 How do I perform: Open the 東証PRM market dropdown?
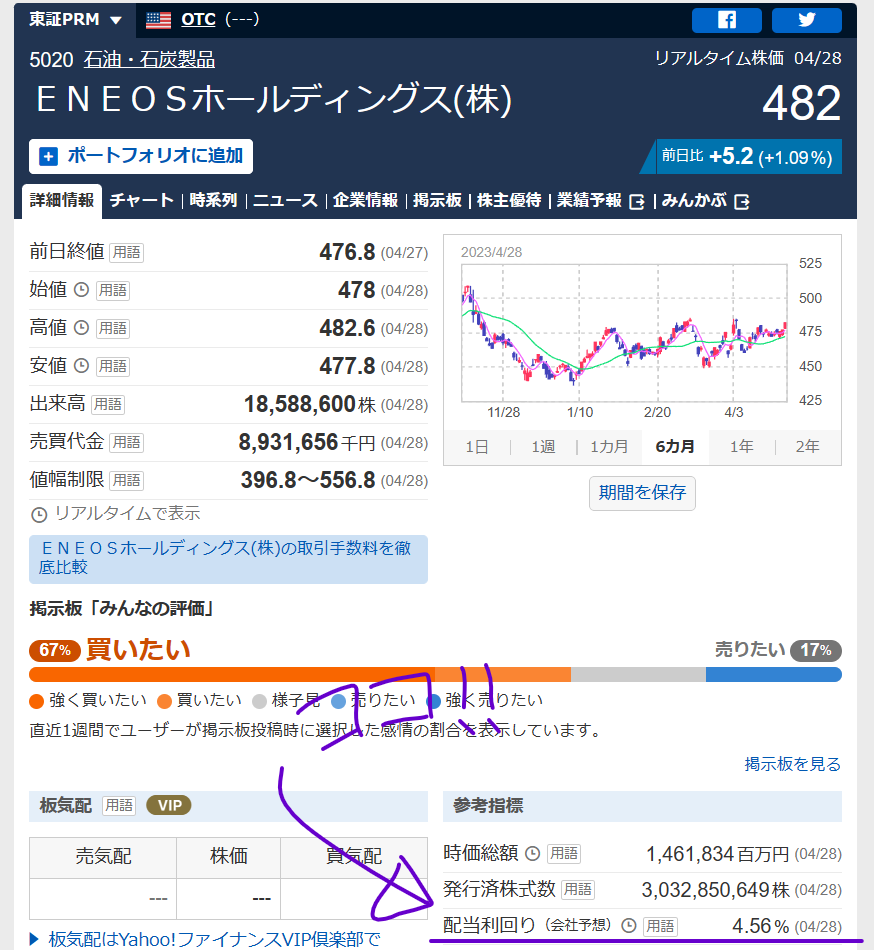[x=76, y=19]
